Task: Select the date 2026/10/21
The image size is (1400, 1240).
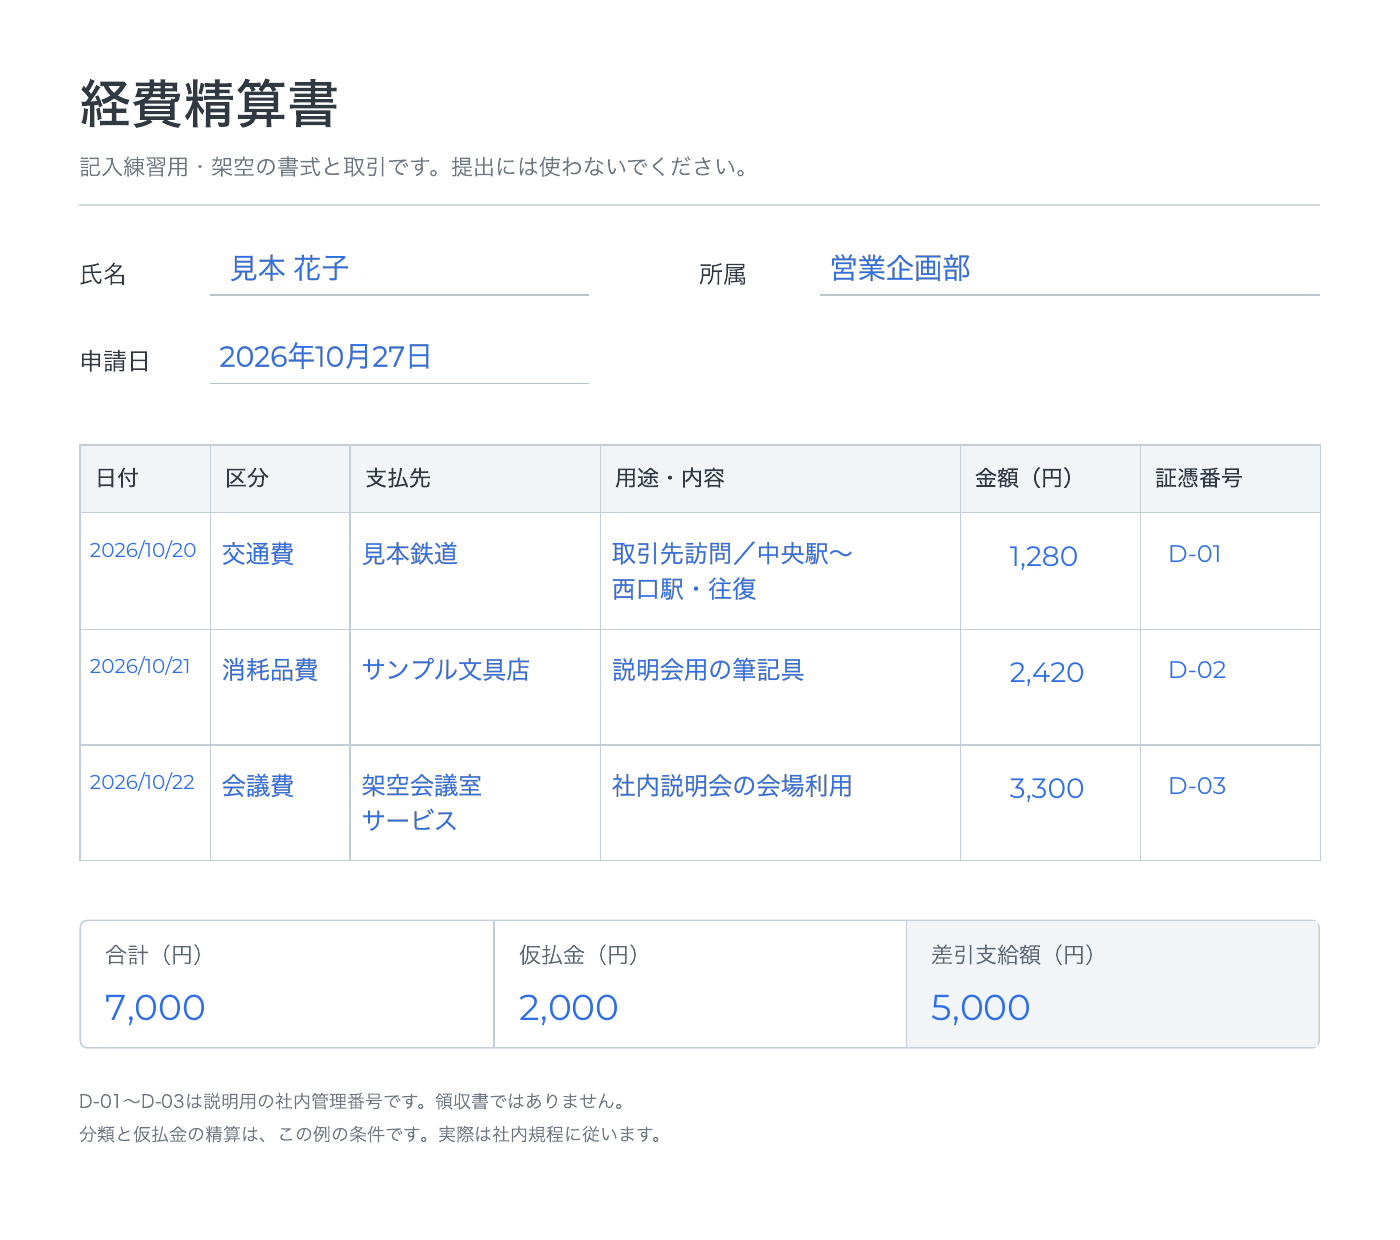Action: click(140, 666)
